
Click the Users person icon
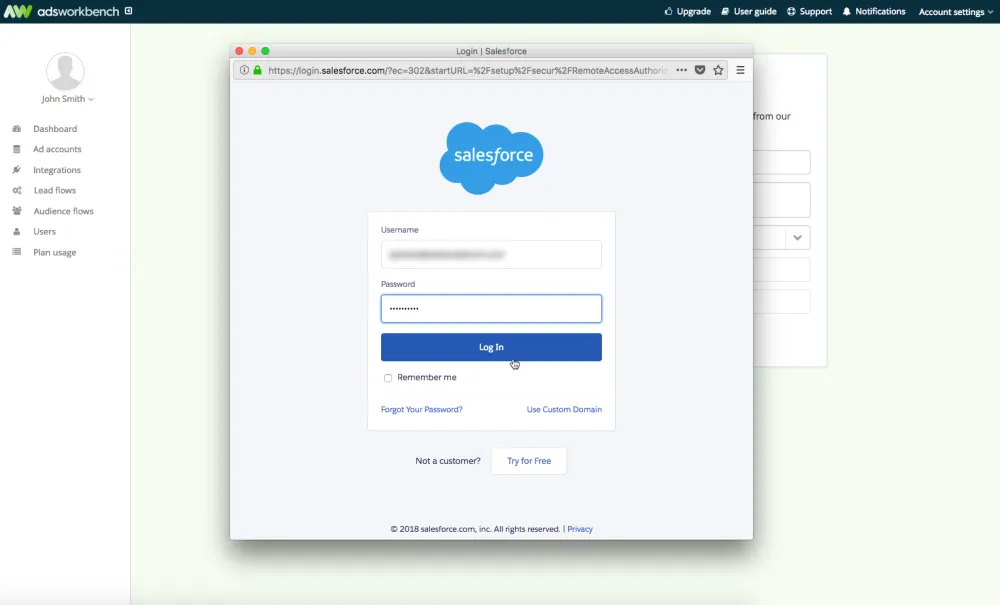coord(17,231)
